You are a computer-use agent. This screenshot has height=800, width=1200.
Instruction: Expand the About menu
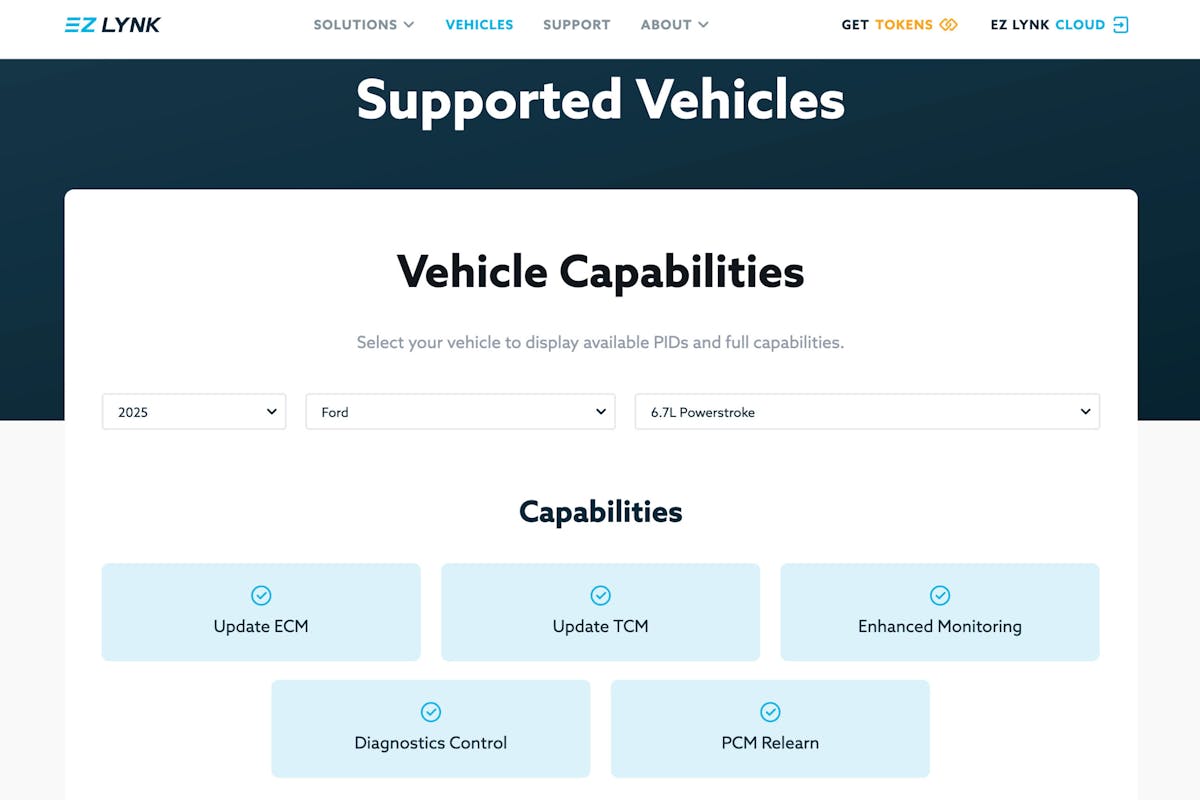click(674, 25)
